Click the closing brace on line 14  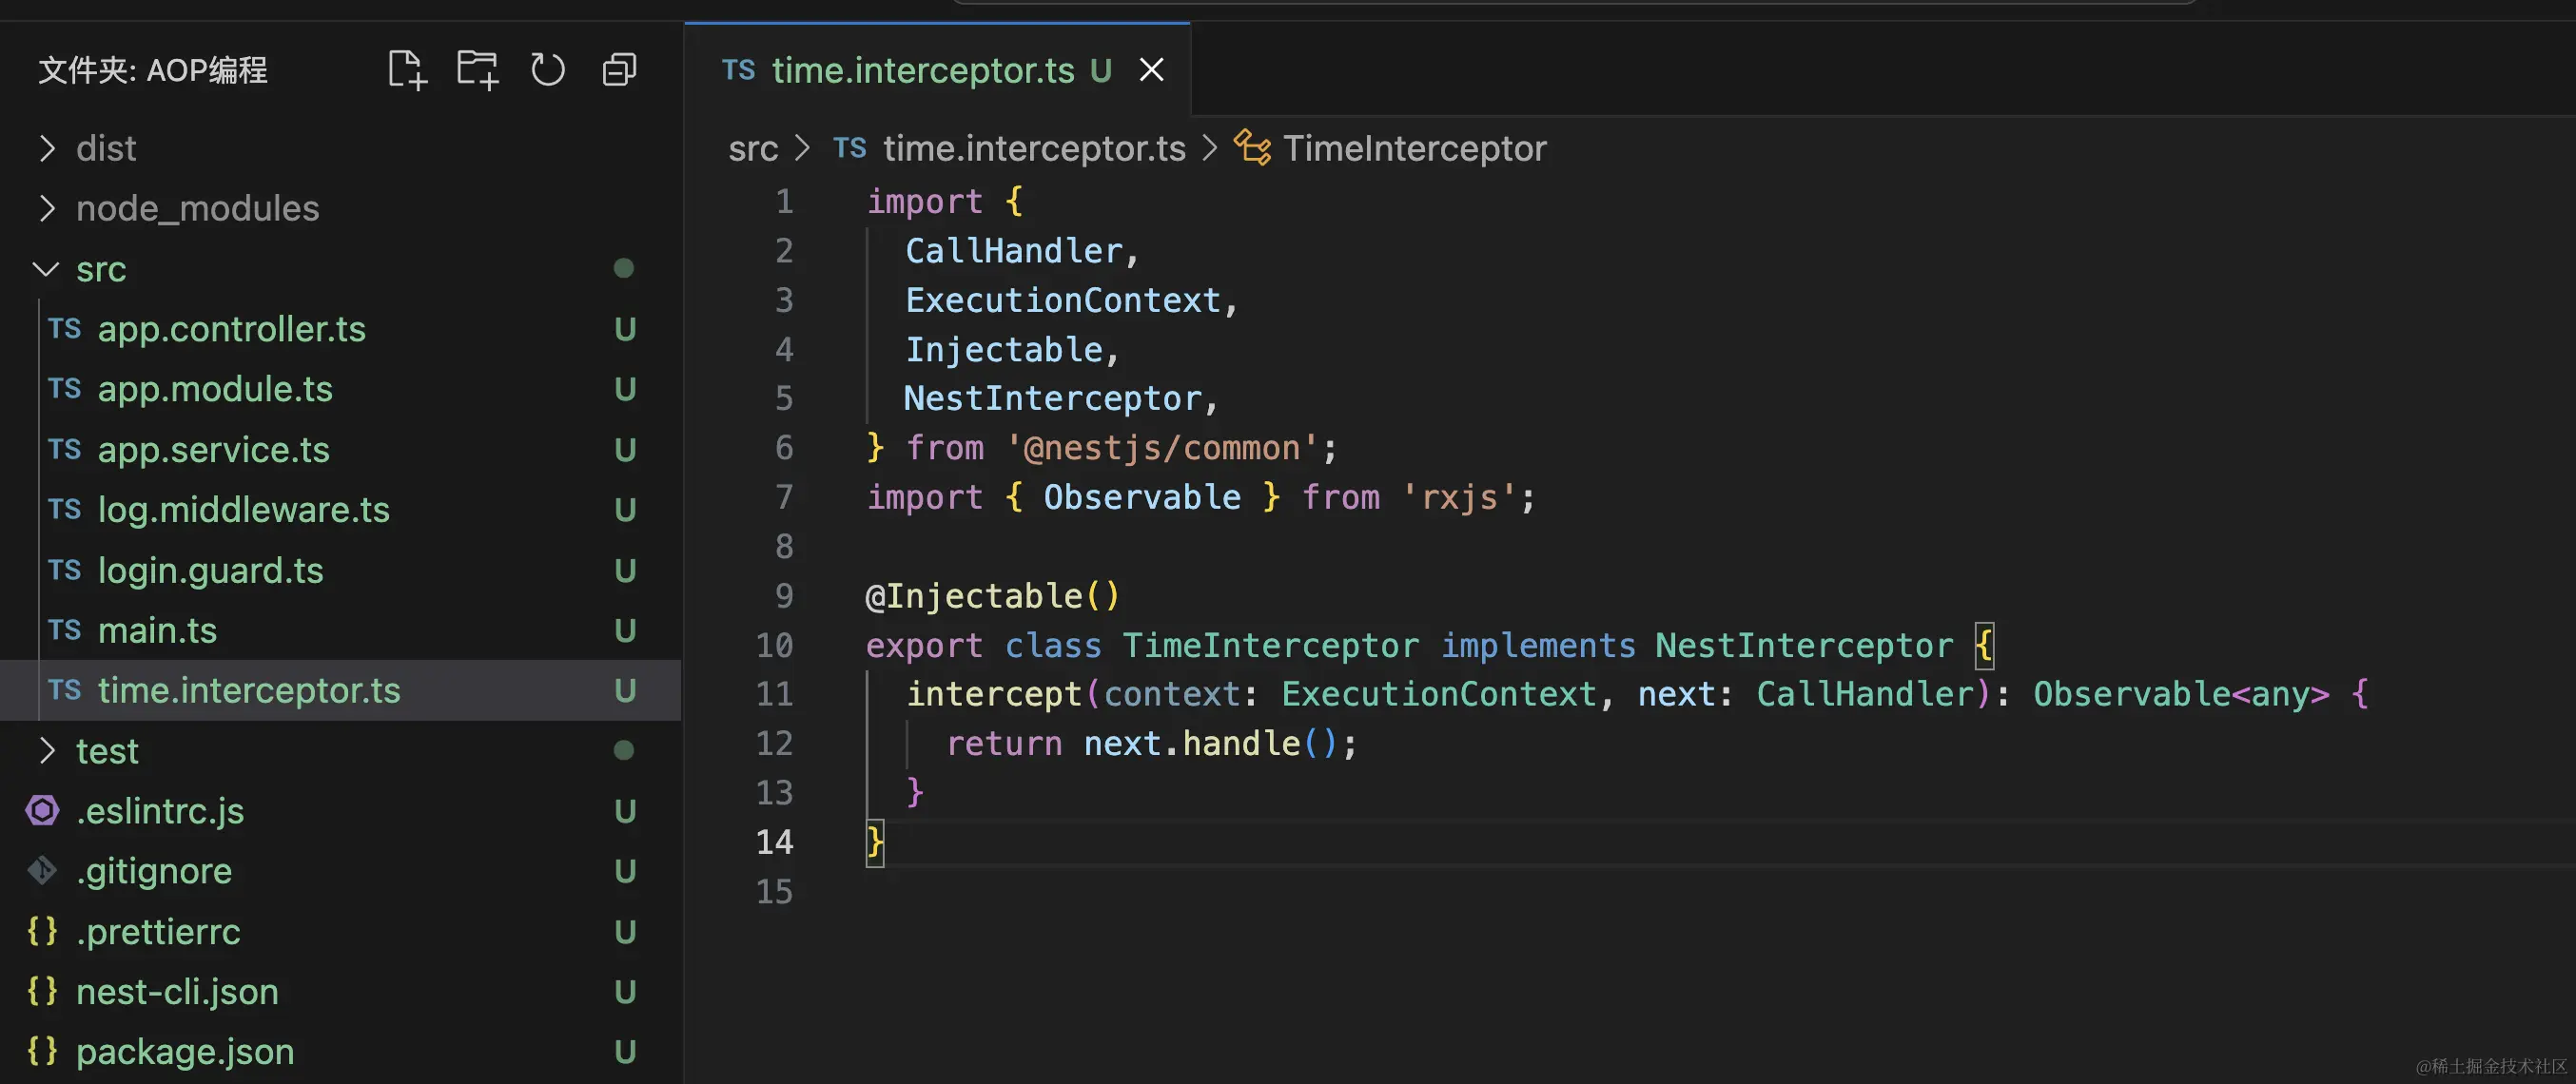[x=875, y=842]
